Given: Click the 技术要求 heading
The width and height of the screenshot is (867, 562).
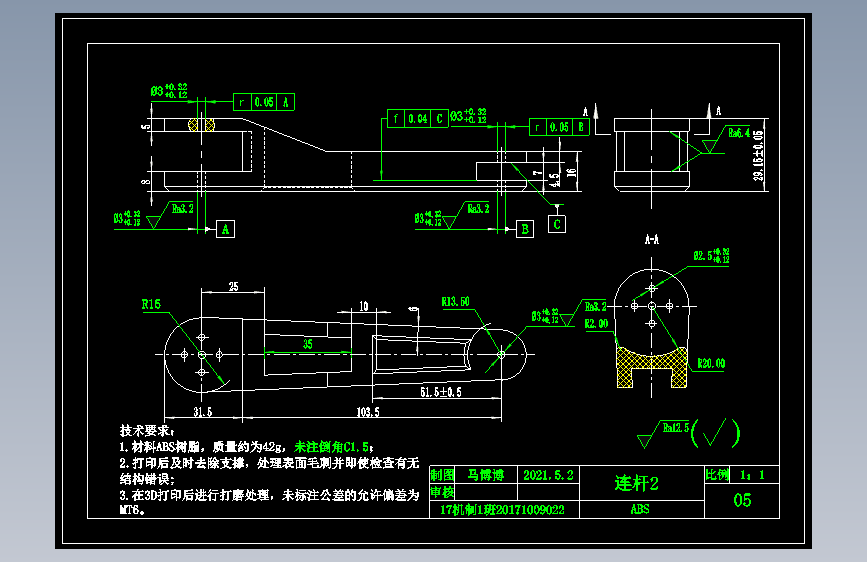Looking at the screenshot, I should (x=147, y=430).
